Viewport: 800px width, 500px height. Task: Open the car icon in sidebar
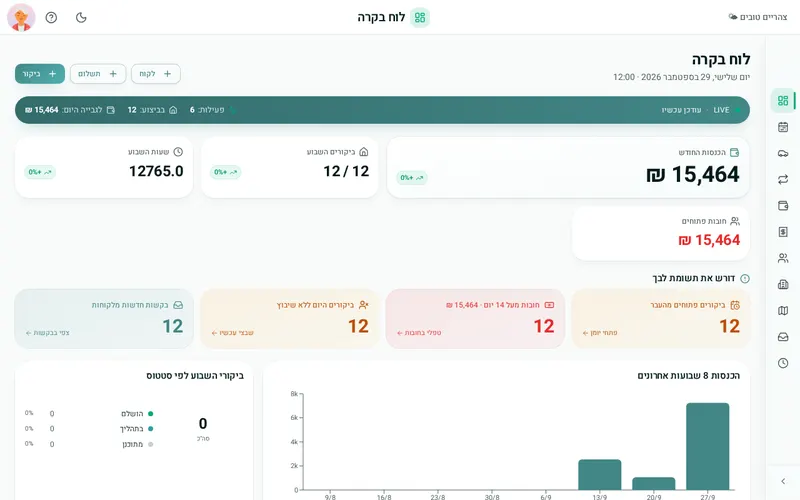(x=783, y=153)
